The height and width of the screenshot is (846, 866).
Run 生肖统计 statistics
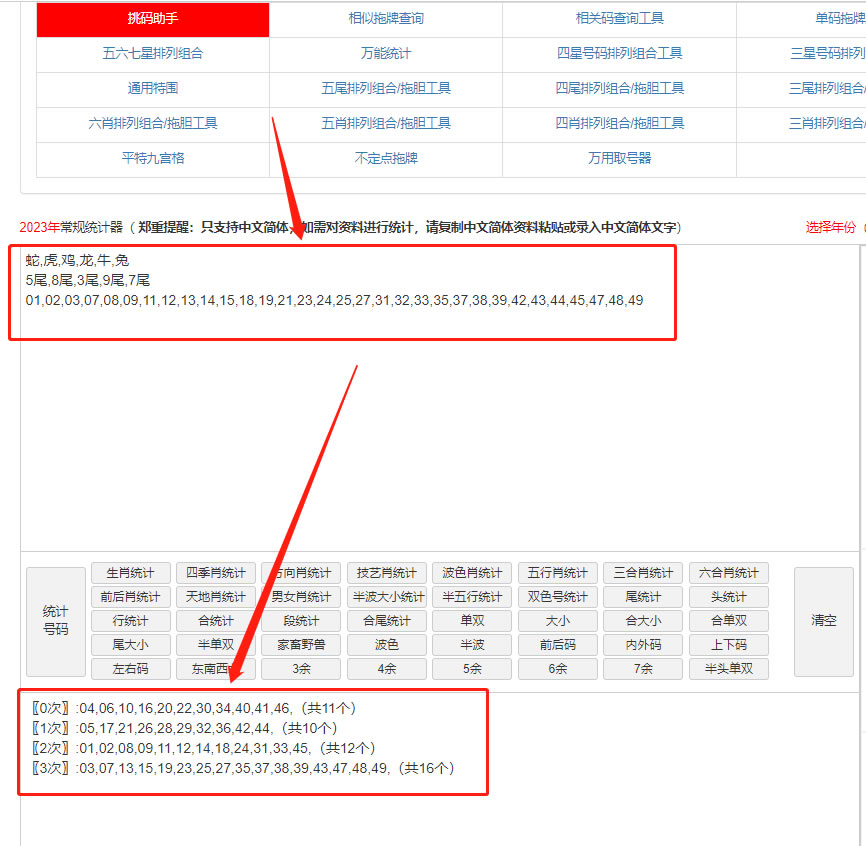[x=130, y=573]
